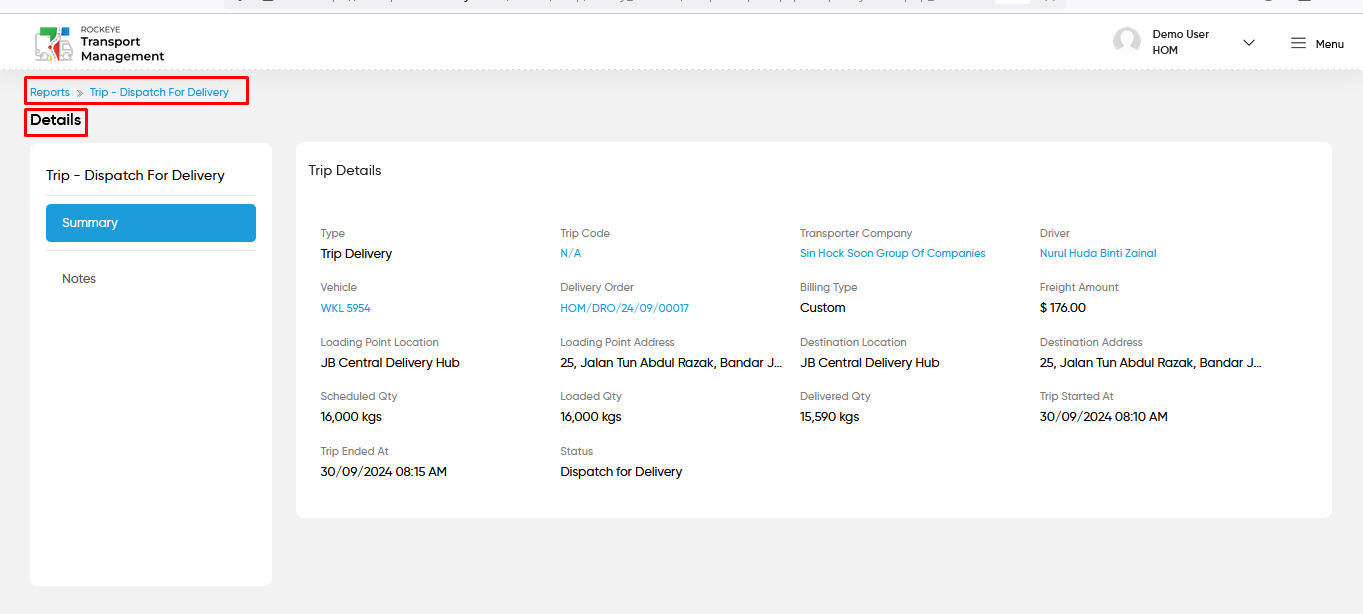Image resolution: width=1363 pixels, height=614 pixels.
Task: Open the hamburger Menu icon
Action: [1298, 43]
